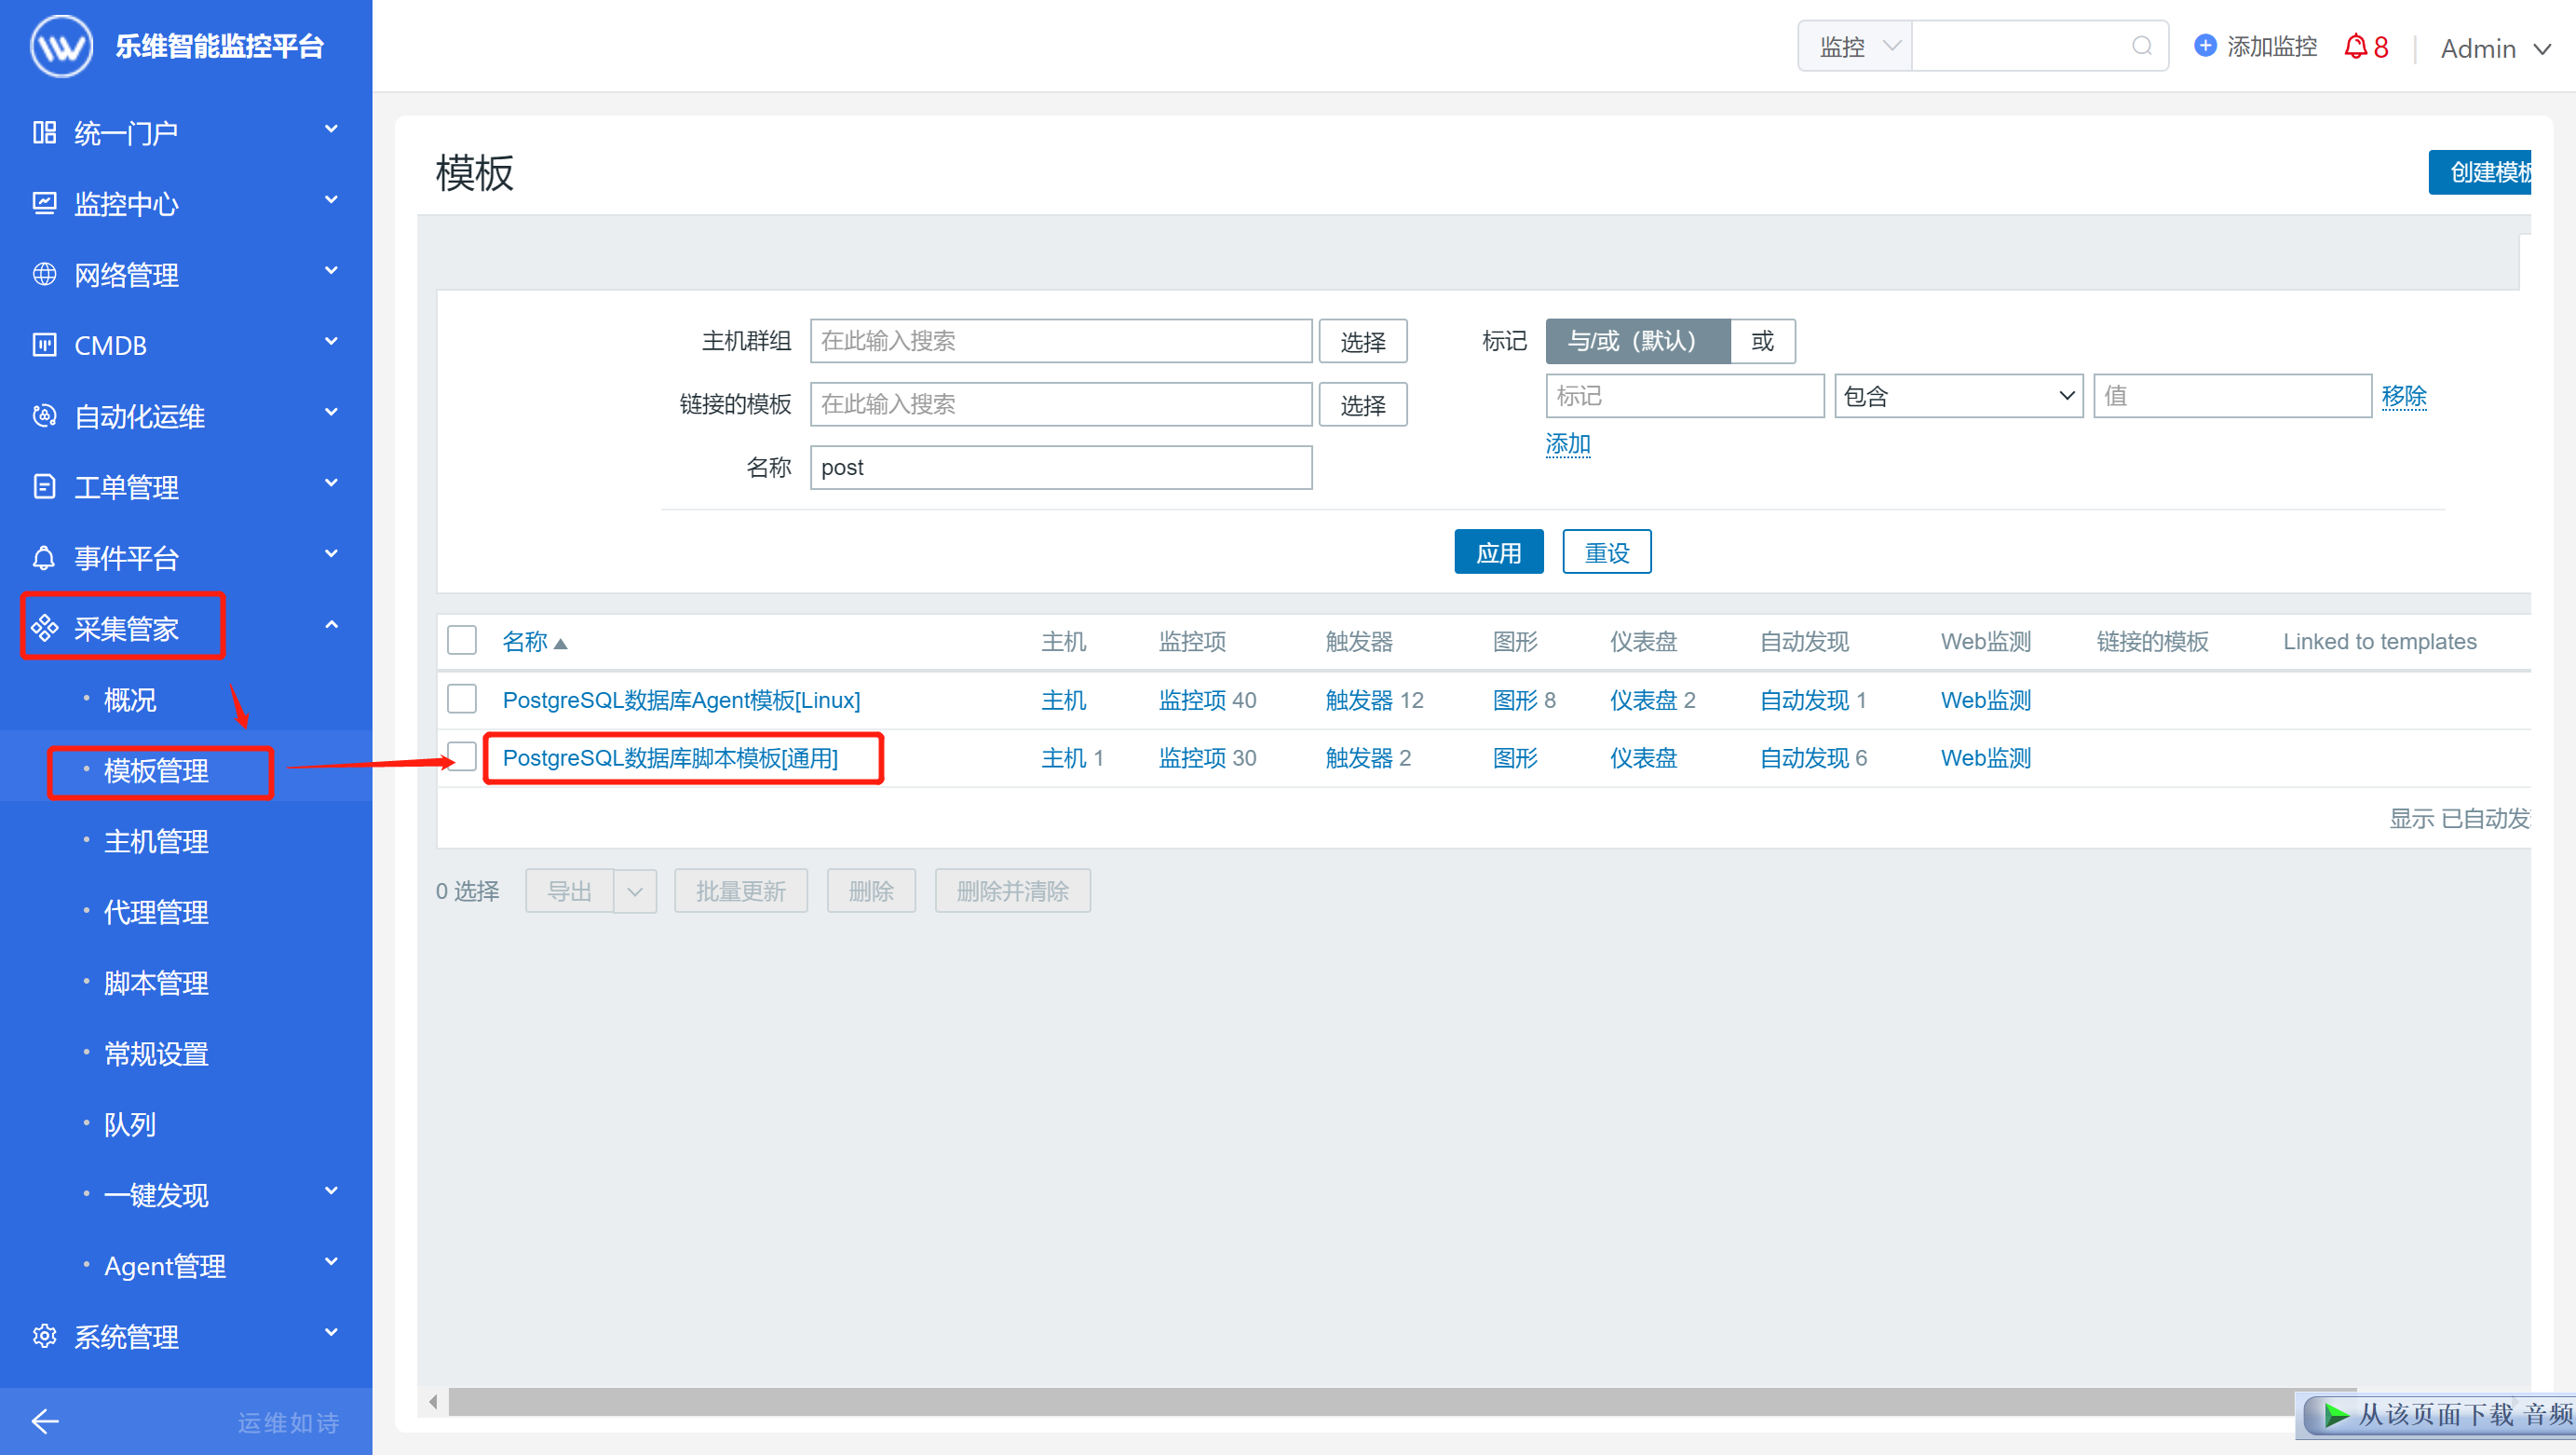Screen dimensions: 2576x1455
Task: Click the left arrow of horizontal scrollbar
Action: tap(433, 1401)
